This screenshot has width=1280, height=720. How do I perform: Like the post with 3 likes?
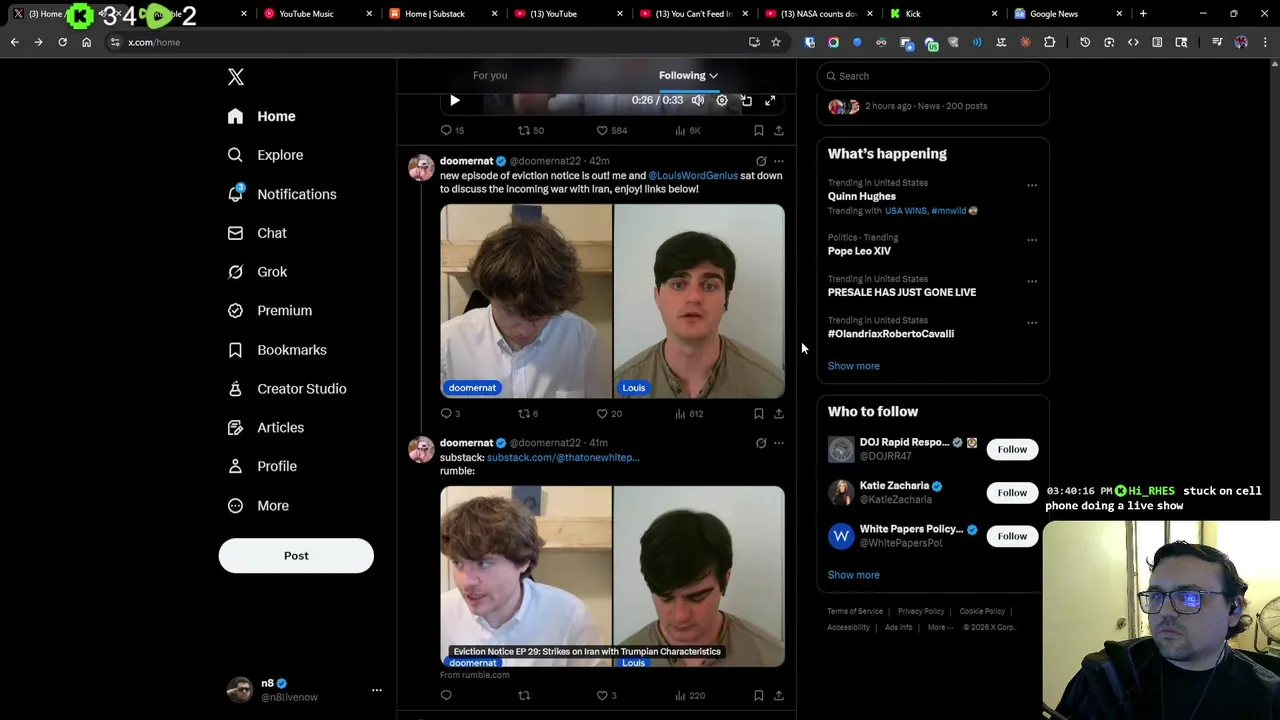click(x=606, y=696)
